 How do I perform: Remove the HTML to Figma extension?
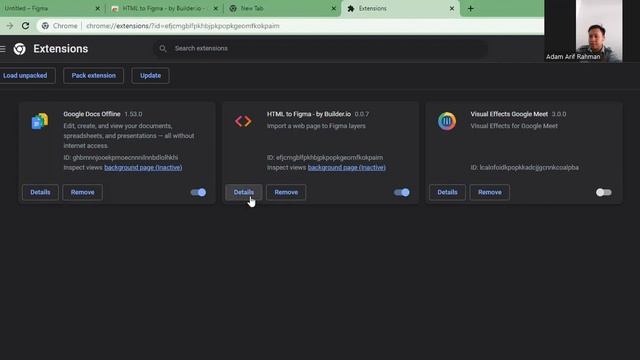tap(286, 192)
